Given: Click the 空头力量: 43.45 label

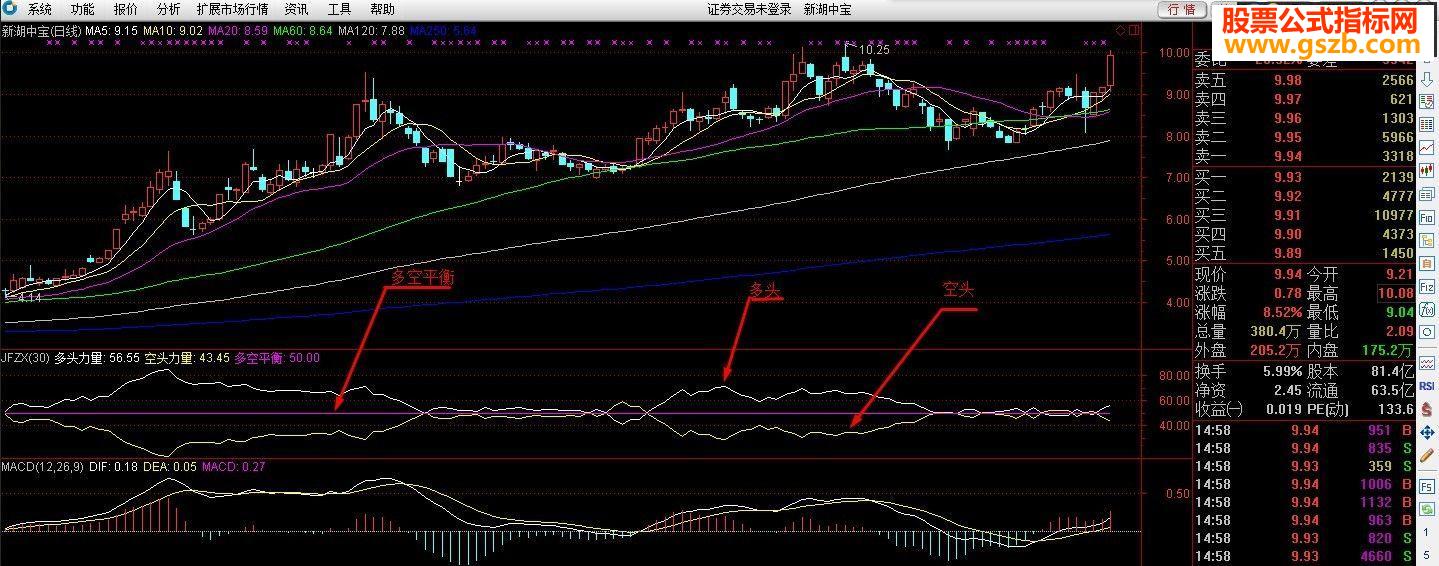Looking at the screenshot, I should (x=187, y=357).
